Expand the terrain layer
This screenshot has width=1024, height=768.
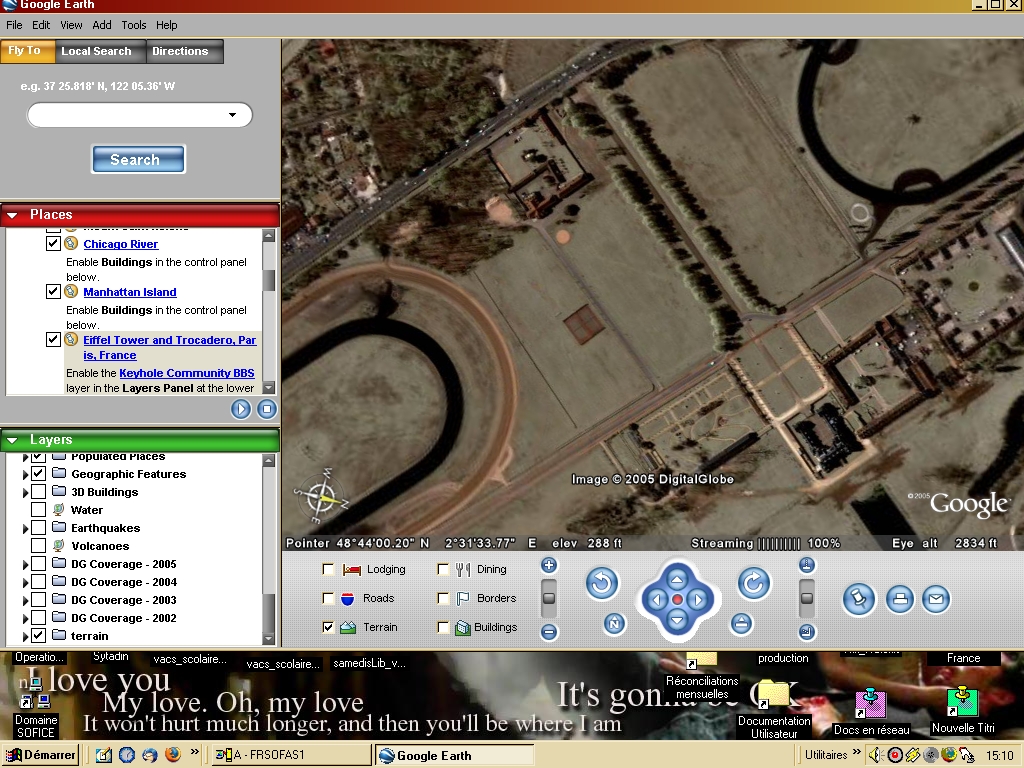pos(25,636)
